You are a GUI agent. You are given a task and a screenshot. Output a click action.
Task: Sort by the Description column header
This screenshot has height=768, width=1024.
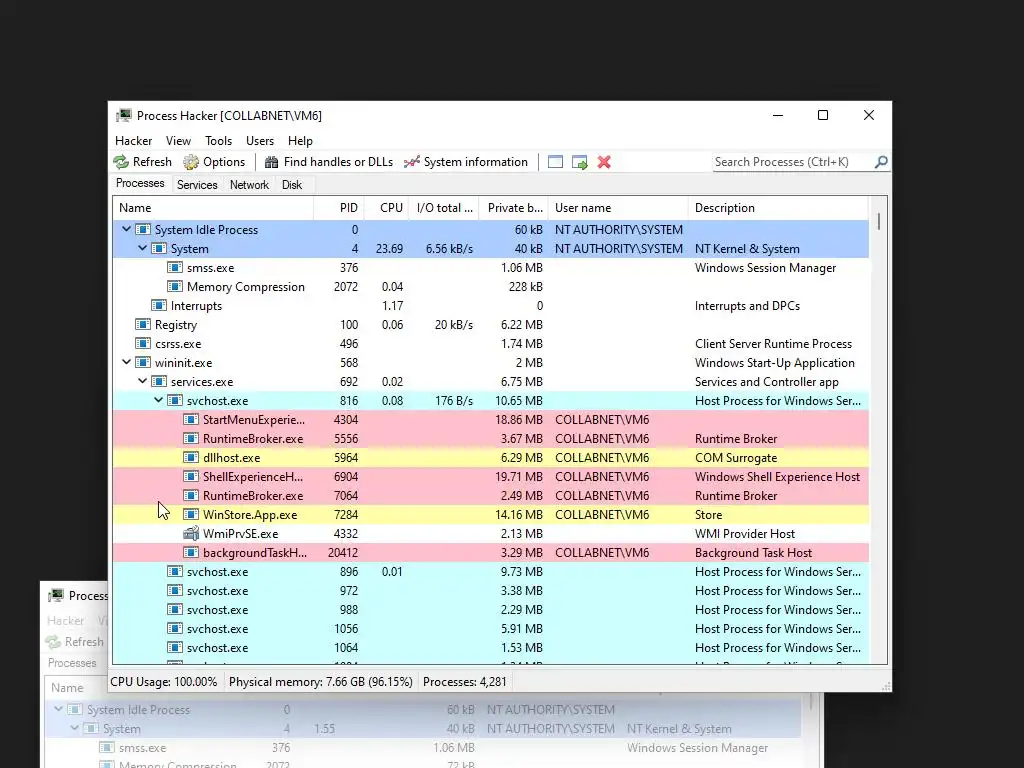(778, 208)
